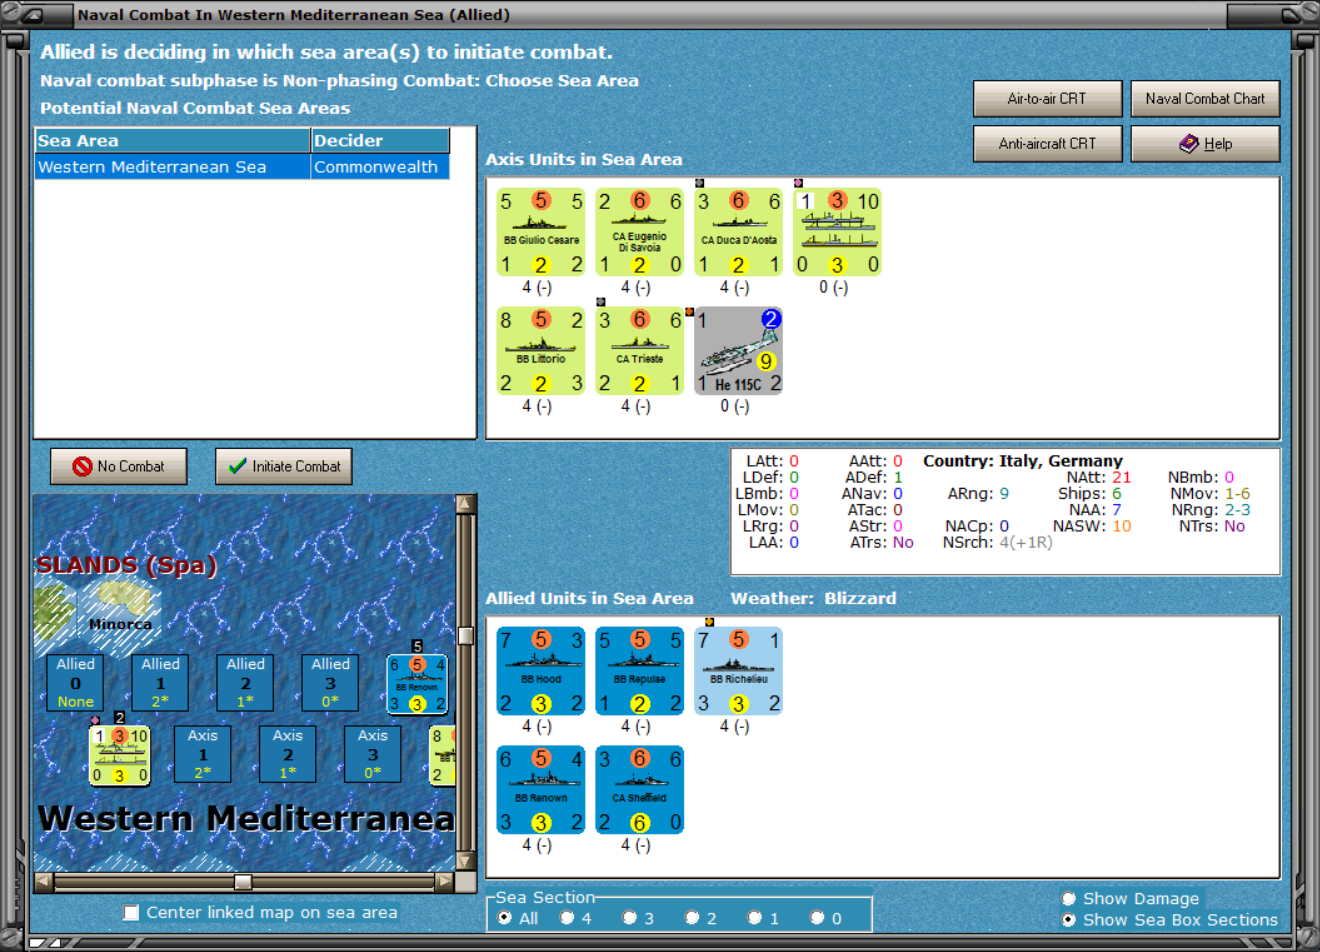The height and width of the screenshot is (952, 1320).
Task: Open the Naval Combat Chart
Action: coord(1205,98)
